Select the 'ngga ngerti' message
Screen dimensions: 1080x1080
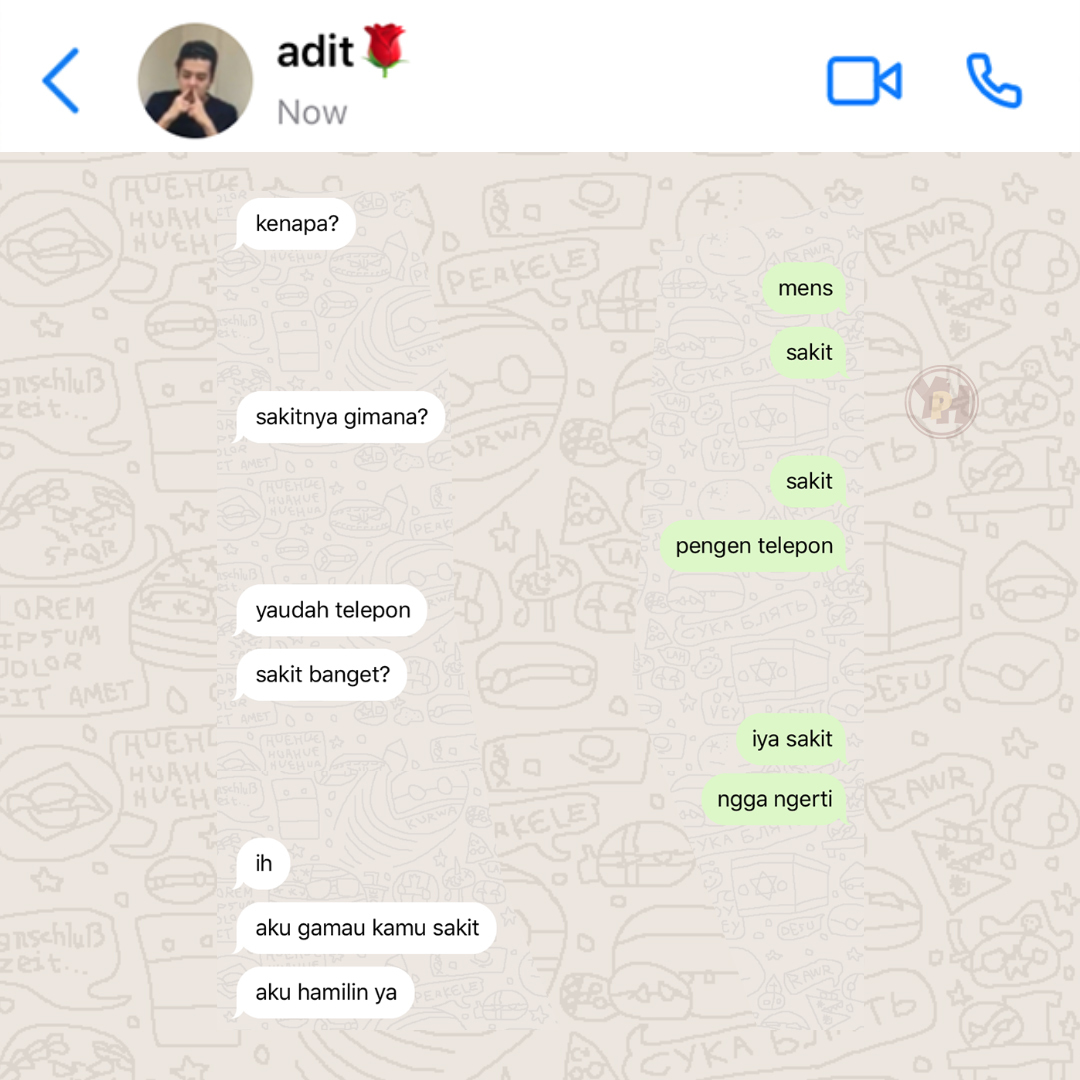(774, 799)
